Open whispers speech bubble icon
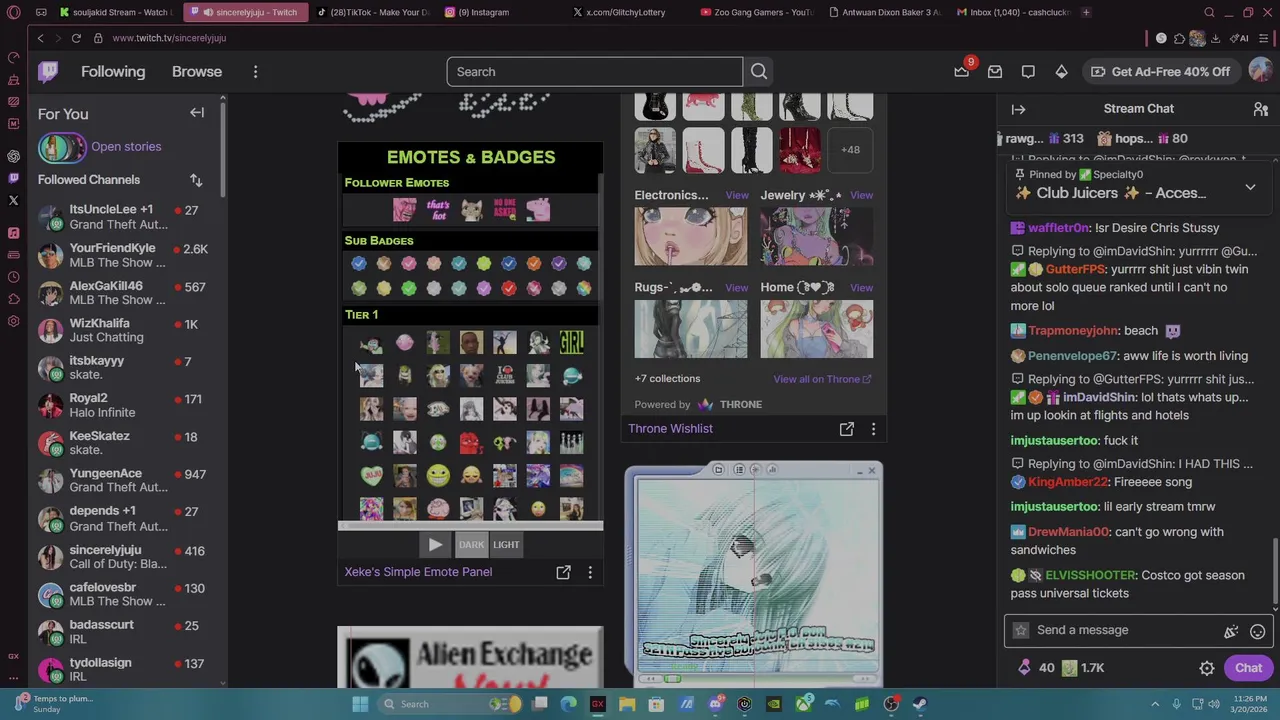Image resolution: width=1280 pixels, height=720 pixels. coord(1028,72)
